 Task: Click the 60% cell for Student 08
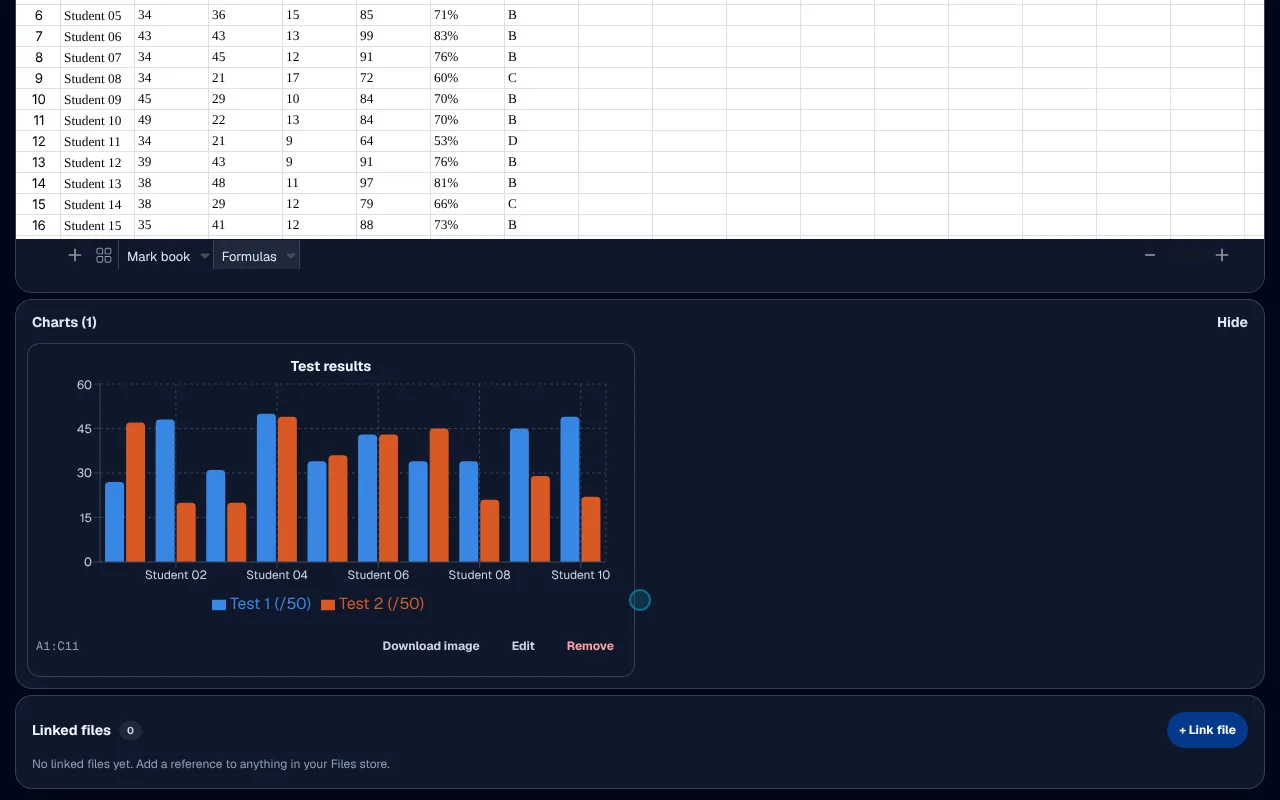pyautogui.click(x=467, y=78)
